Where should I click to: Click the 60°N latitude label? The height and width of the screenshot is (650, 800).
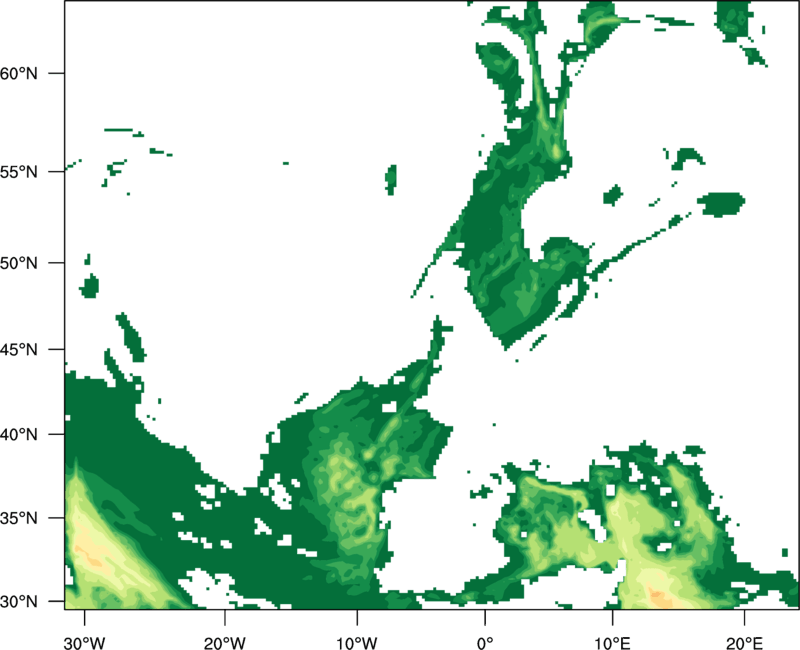19,73
